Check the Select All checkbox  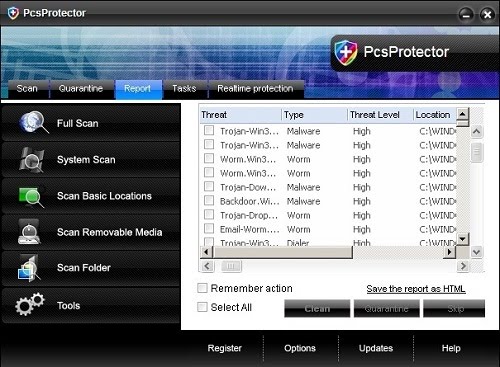point(202,307)
